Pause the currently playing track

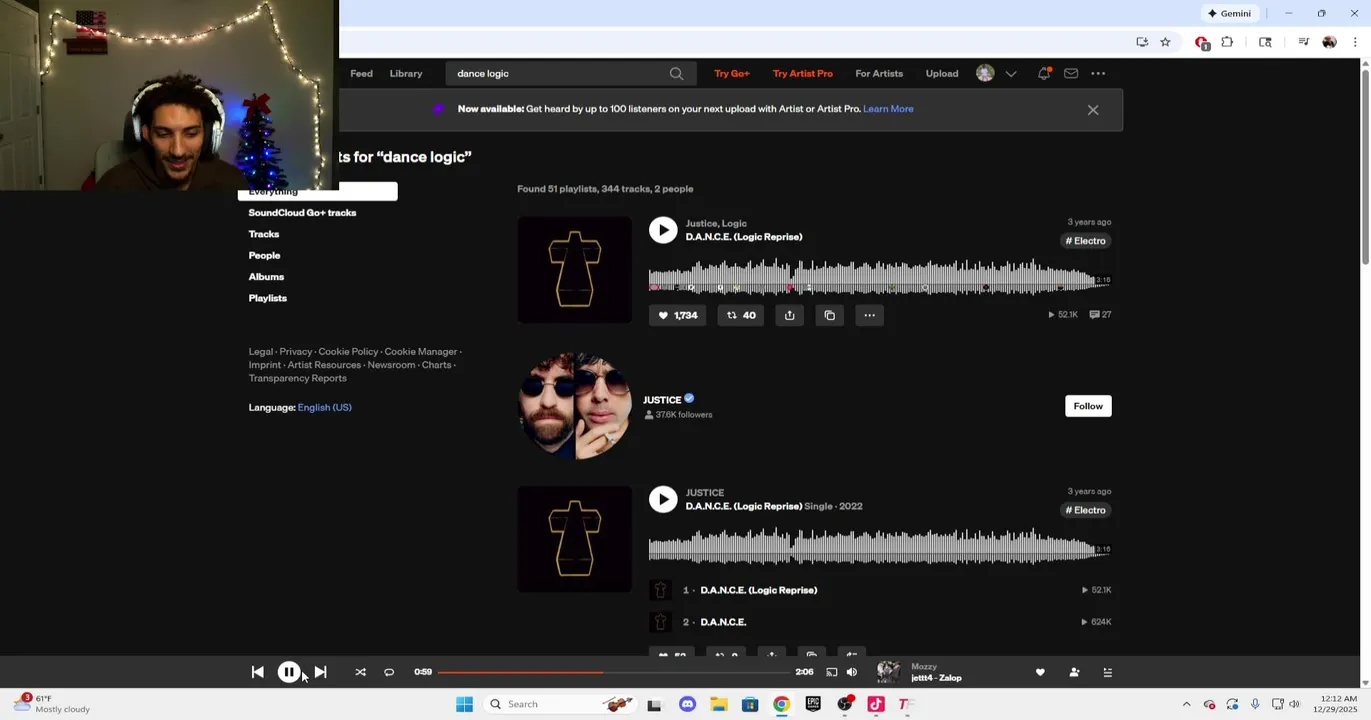(289, 673)
